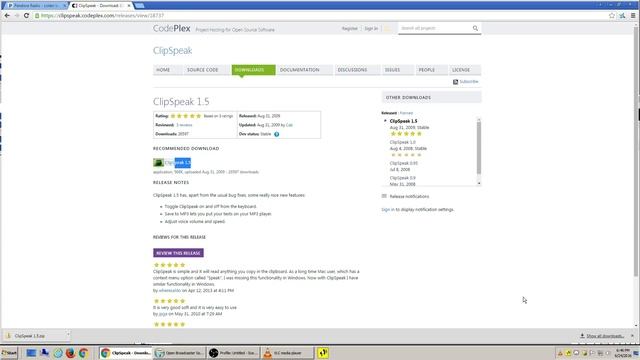Click the Subscribe link
The height and width of the screenshot is (360, 640).
(469, 82)
